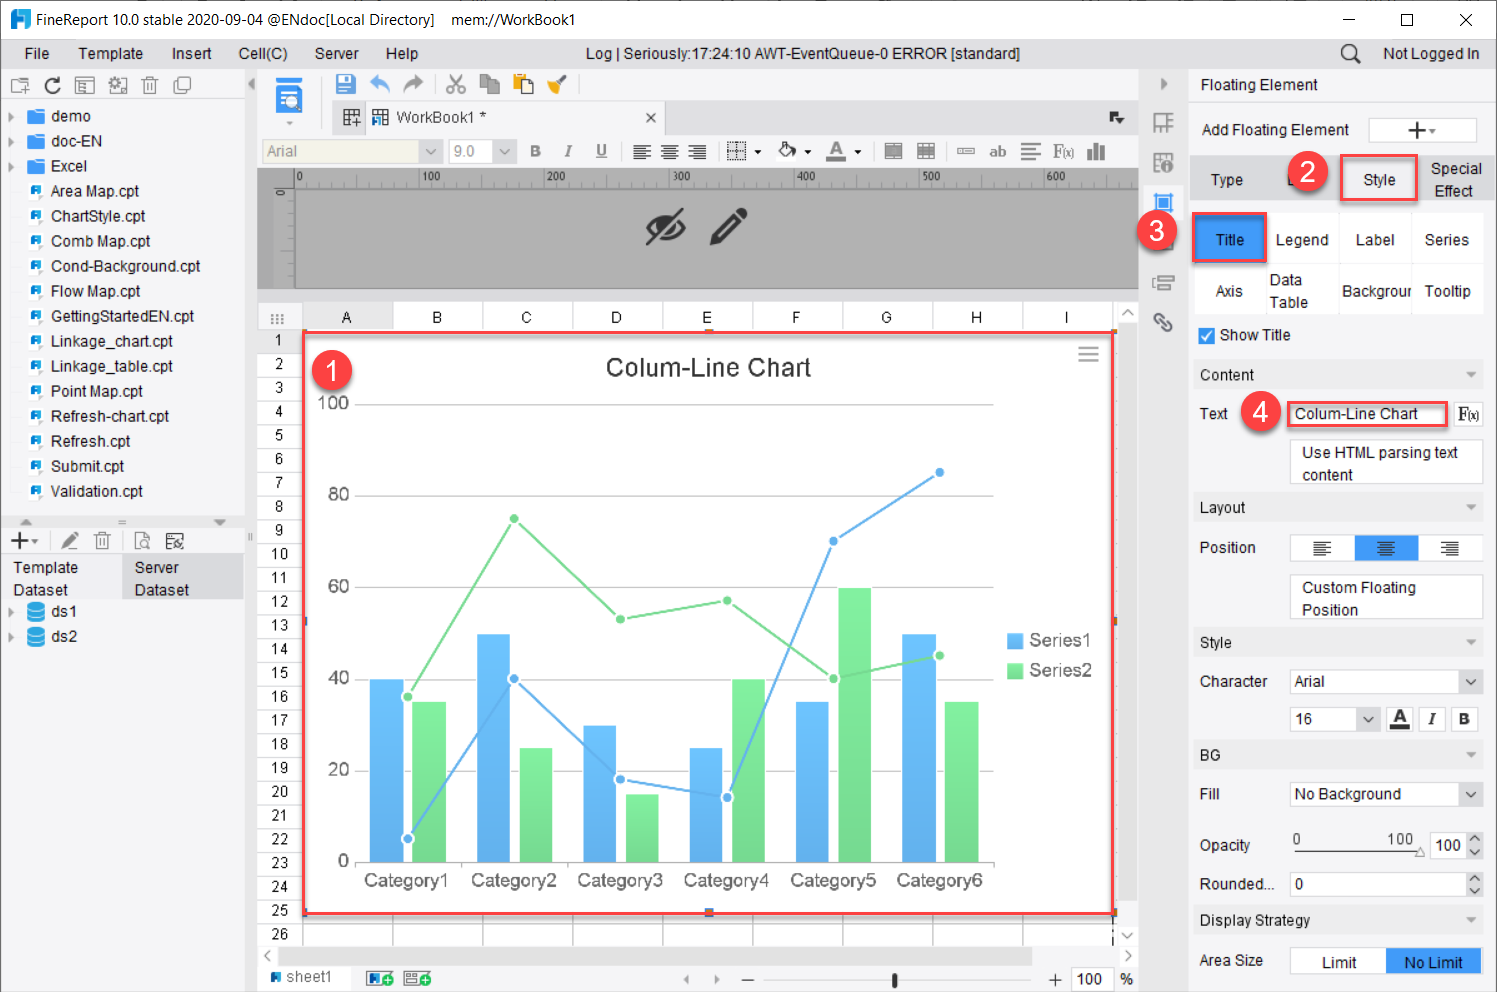Collapse the Layout section
This screenshot has width=1497, height=992.
coord(1470,507)
